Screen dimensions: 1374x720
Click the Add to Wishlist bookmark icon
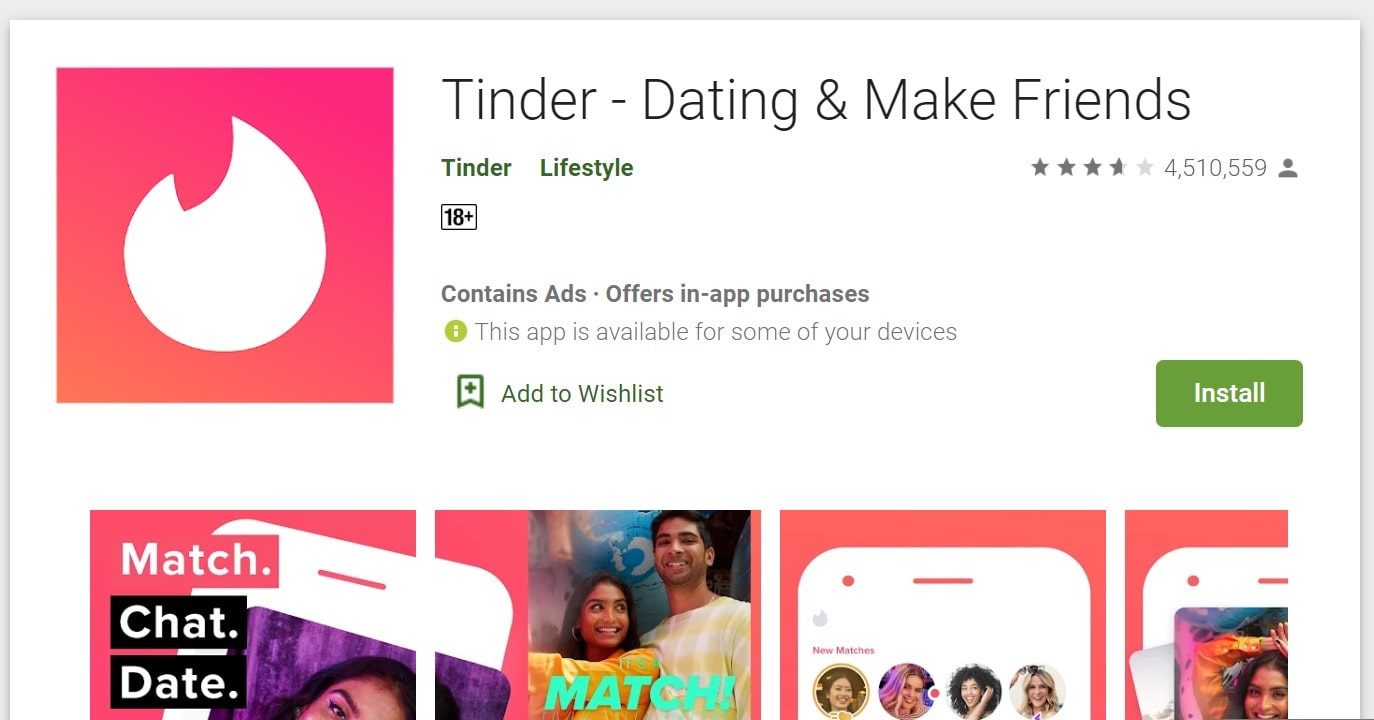[x=470, y=392]
